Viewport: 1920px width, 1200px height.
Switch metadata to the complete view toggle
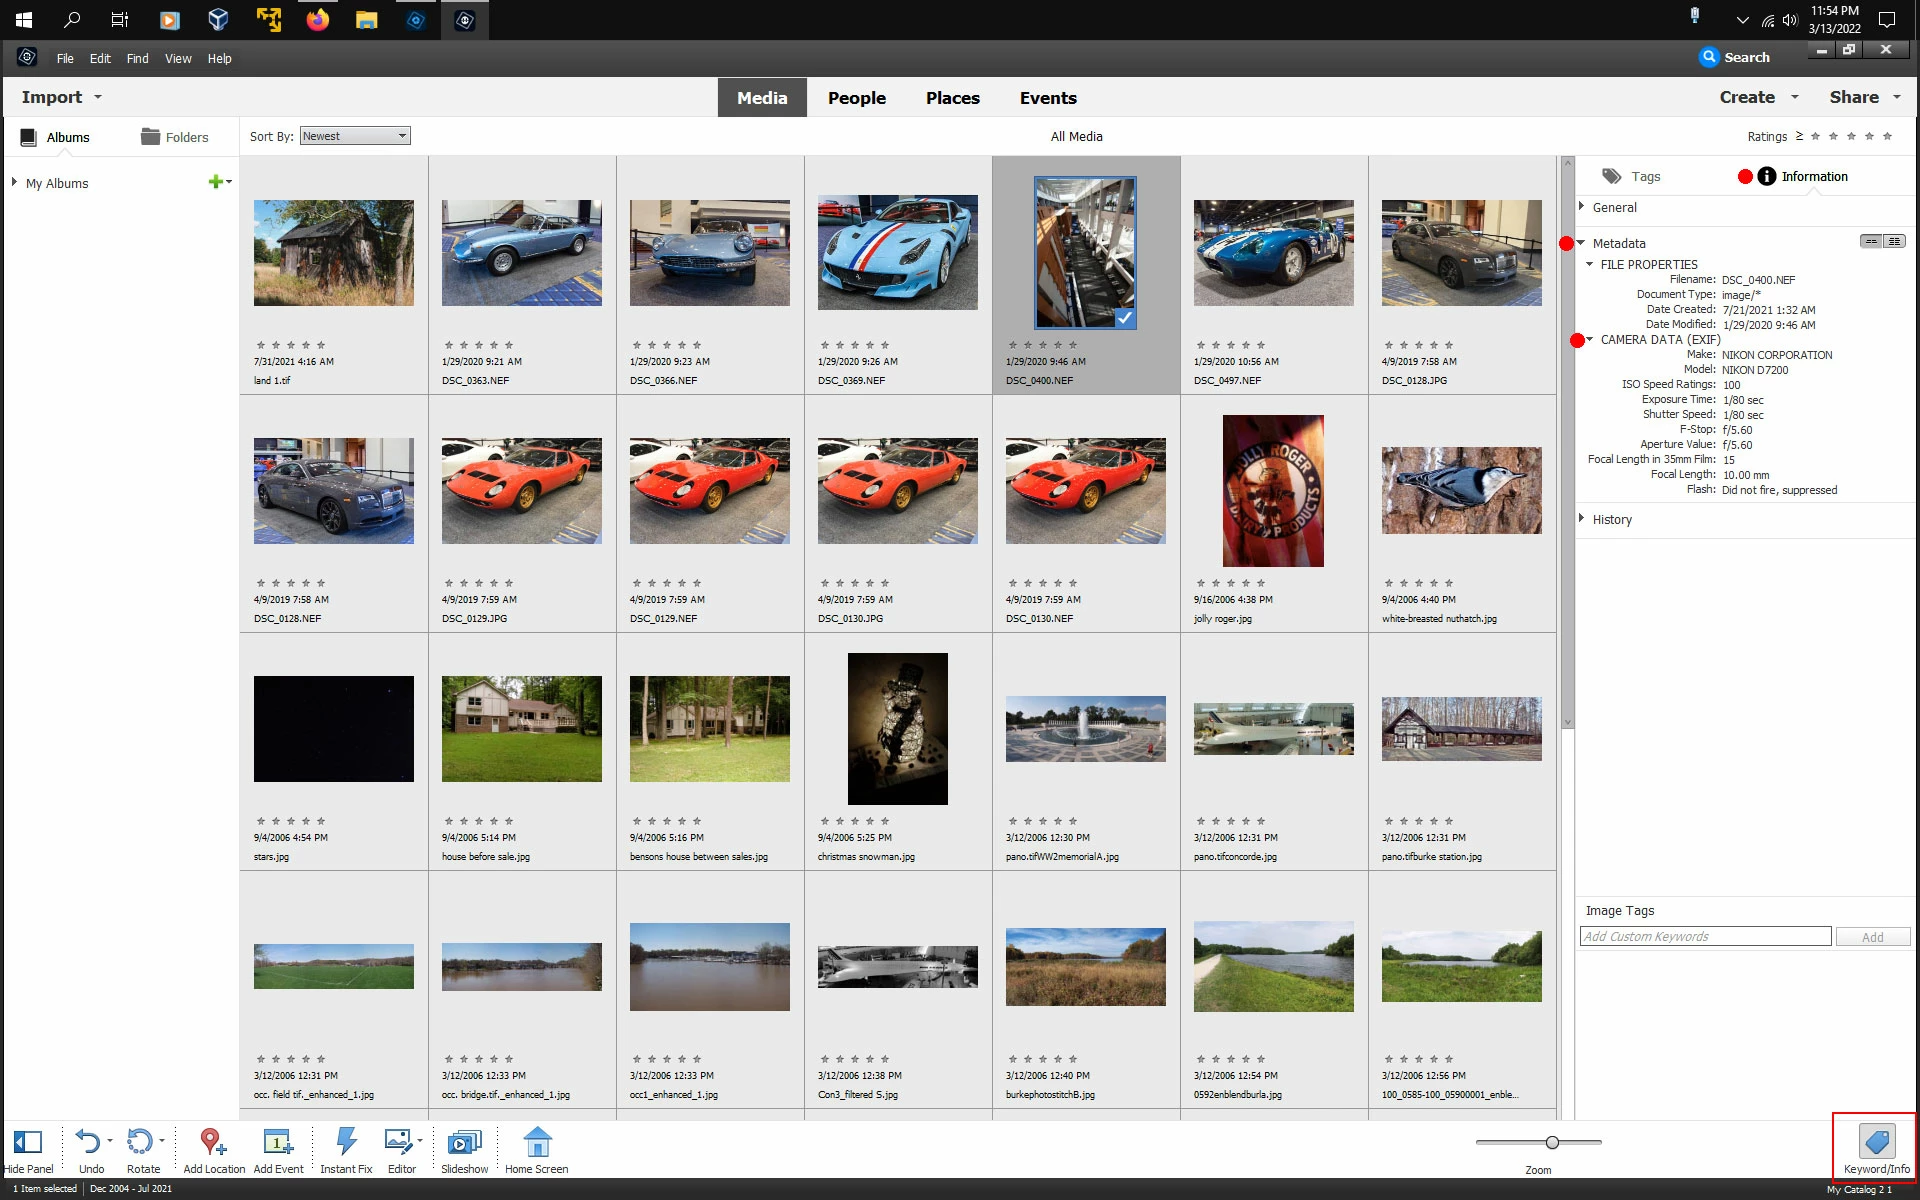[x=1894, y=241]
